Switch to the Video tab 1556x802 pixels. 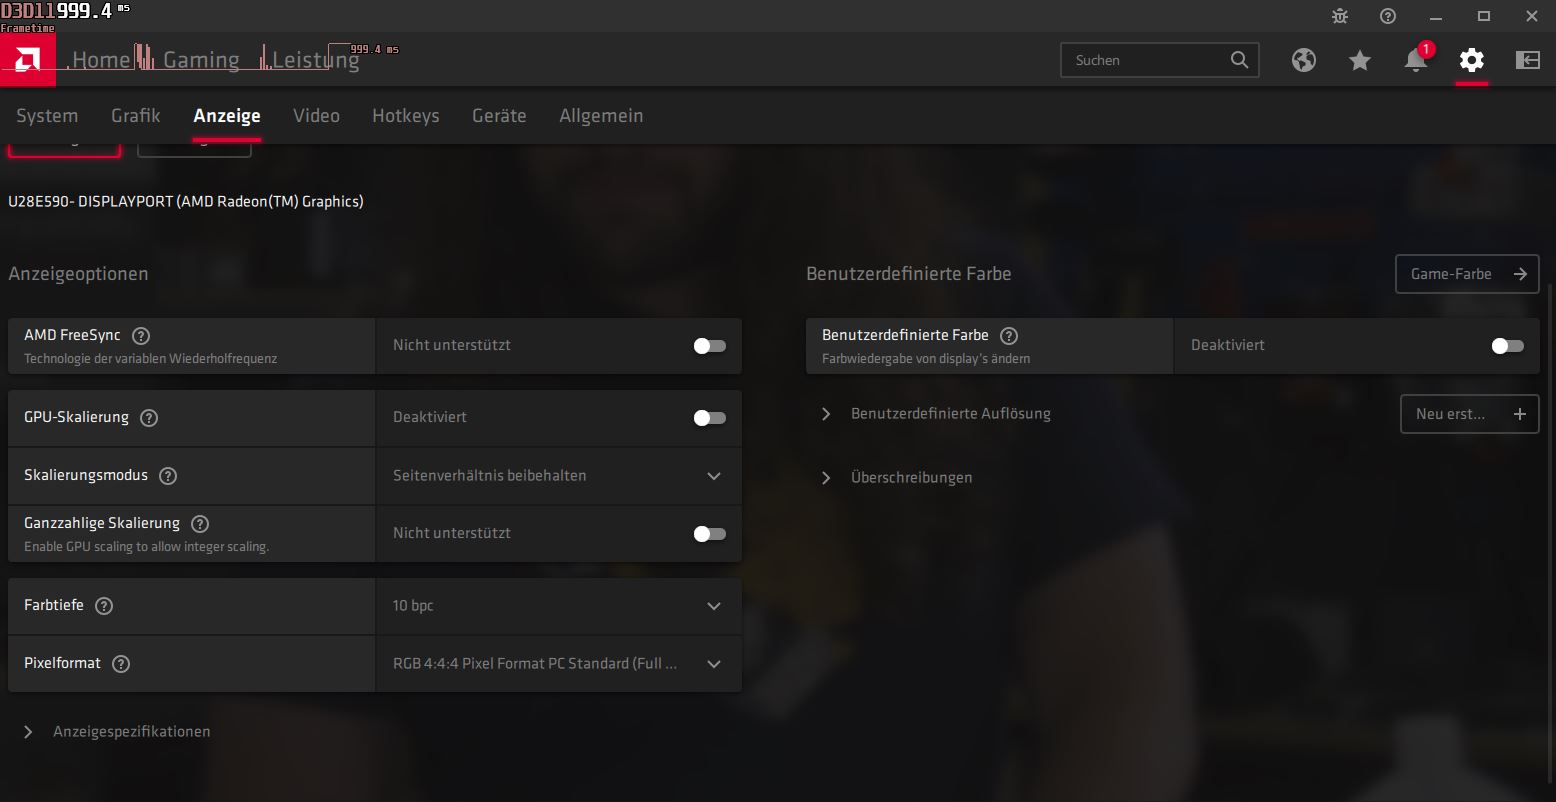316,116
